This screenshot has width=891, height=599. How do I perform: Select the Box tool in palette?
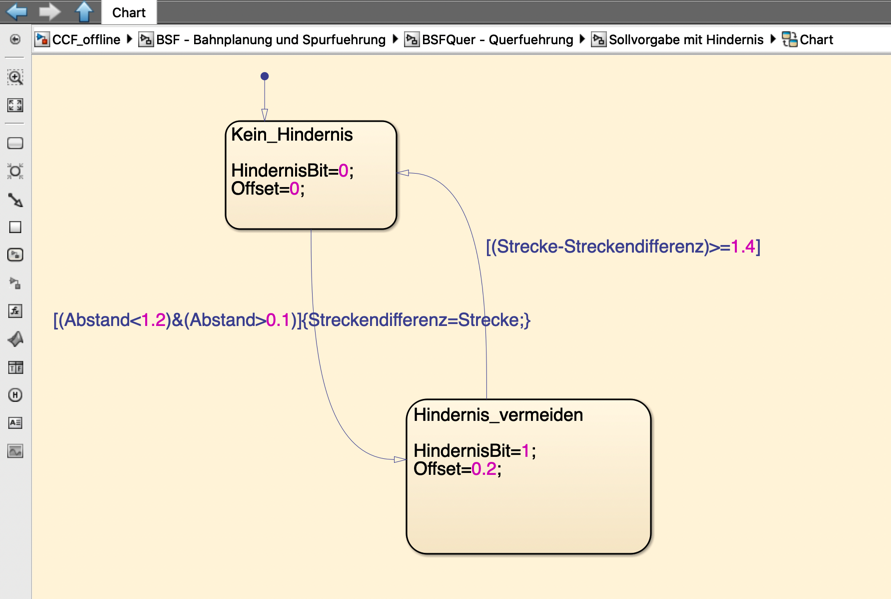15,227
